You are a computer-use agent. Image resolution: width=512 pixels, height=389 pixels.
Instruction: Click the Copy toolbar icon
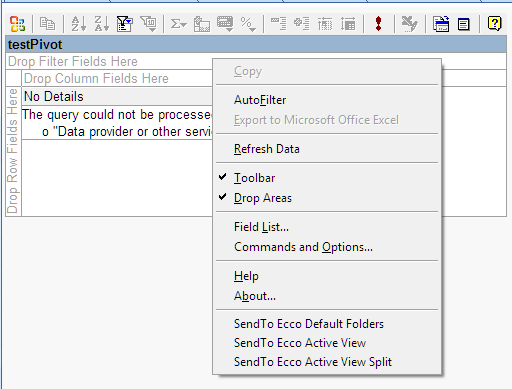click(x=47, y=24)
